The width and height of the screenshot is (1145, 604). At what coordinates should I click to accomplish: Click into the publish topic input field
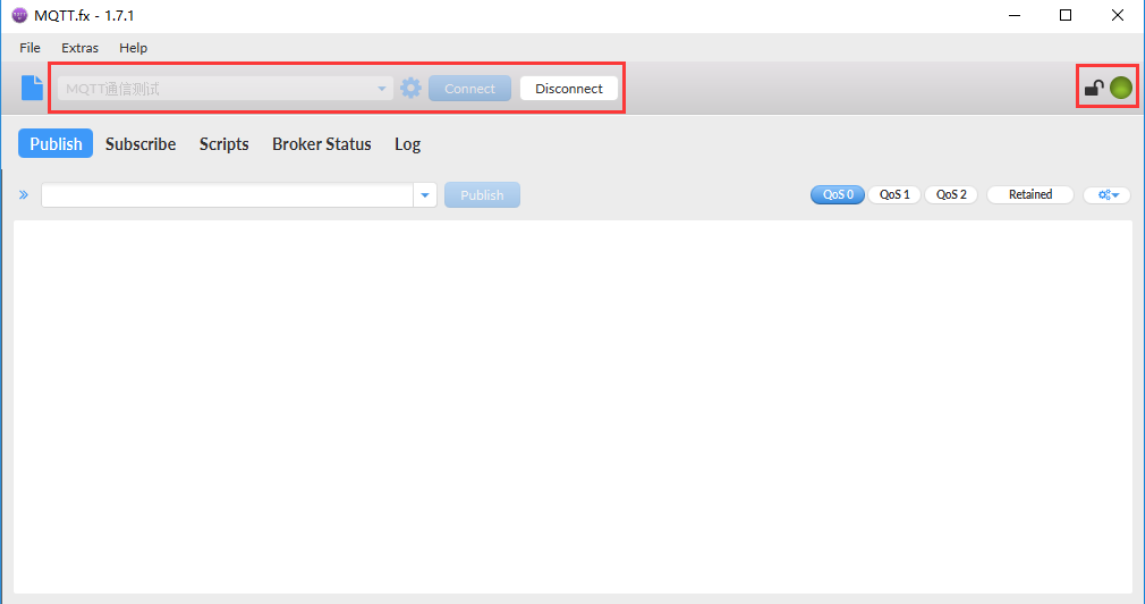pos(227,195)
